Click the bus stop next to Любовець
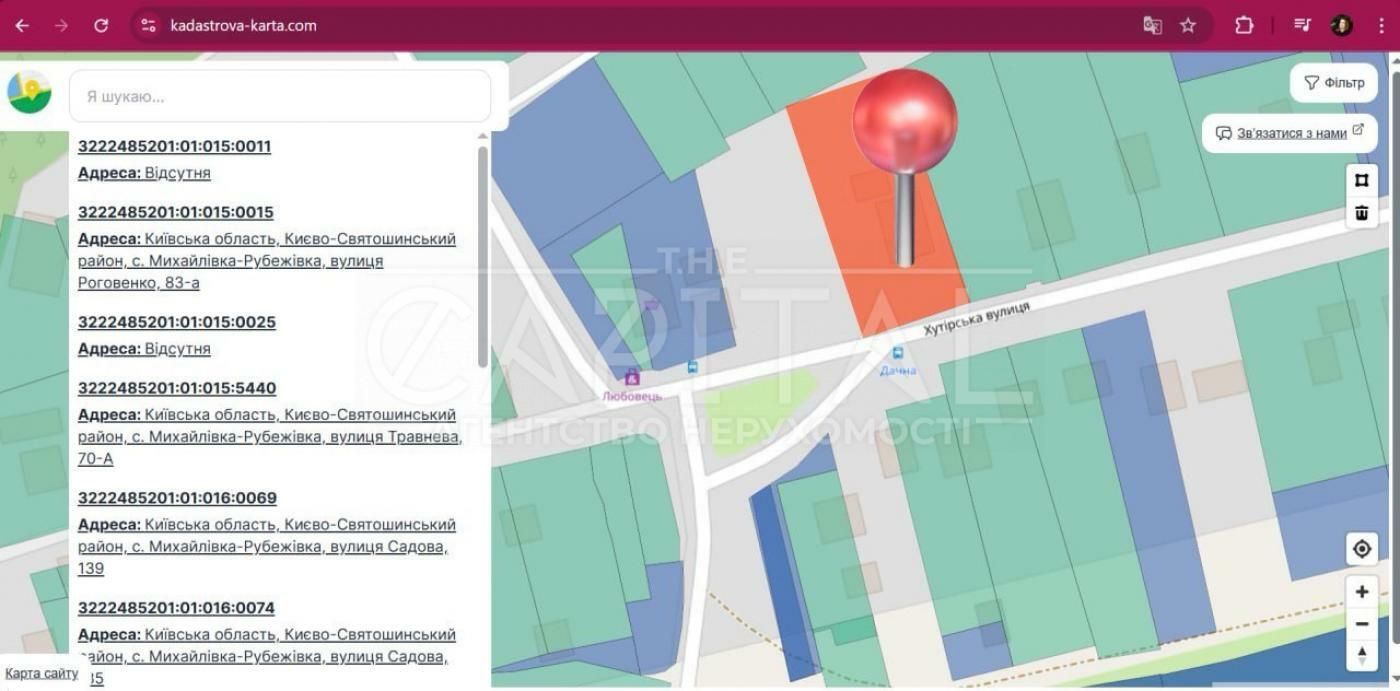This screenshot has width=1400, height=691. pyautogui.click(x=693, y=367)
